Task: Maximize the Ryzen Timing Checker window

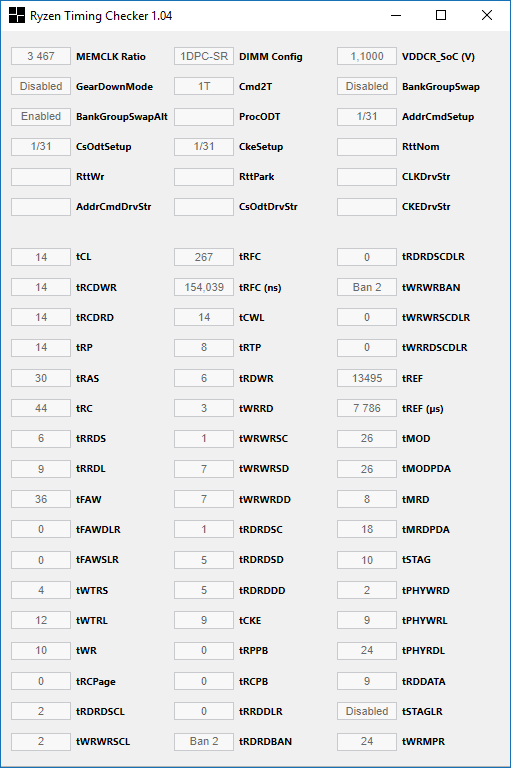Action: [x=441, y=16]
